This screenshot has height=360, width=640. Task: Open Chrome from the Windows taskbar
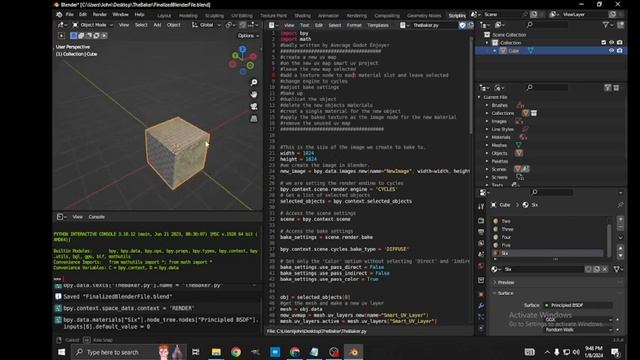coord(236,352)
